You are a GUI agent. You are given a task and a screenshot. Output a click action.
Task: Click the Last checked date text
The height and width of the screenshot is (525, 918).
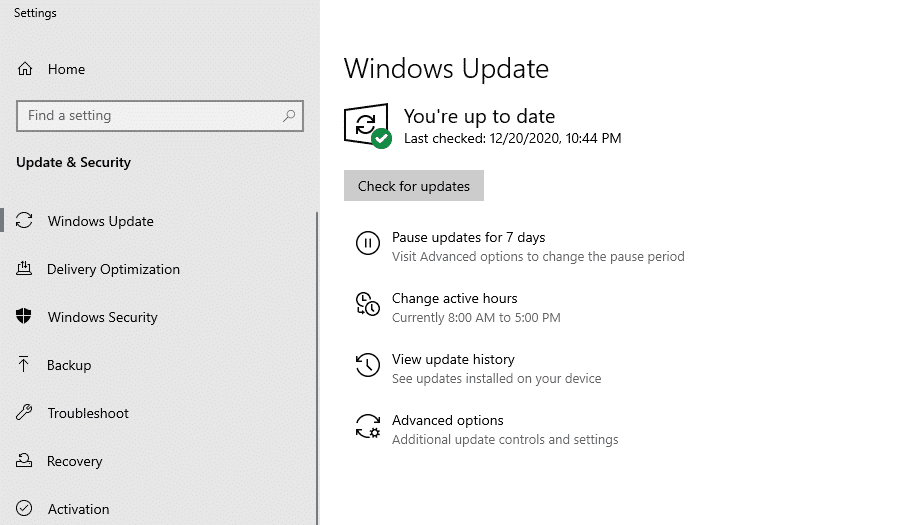512,138
